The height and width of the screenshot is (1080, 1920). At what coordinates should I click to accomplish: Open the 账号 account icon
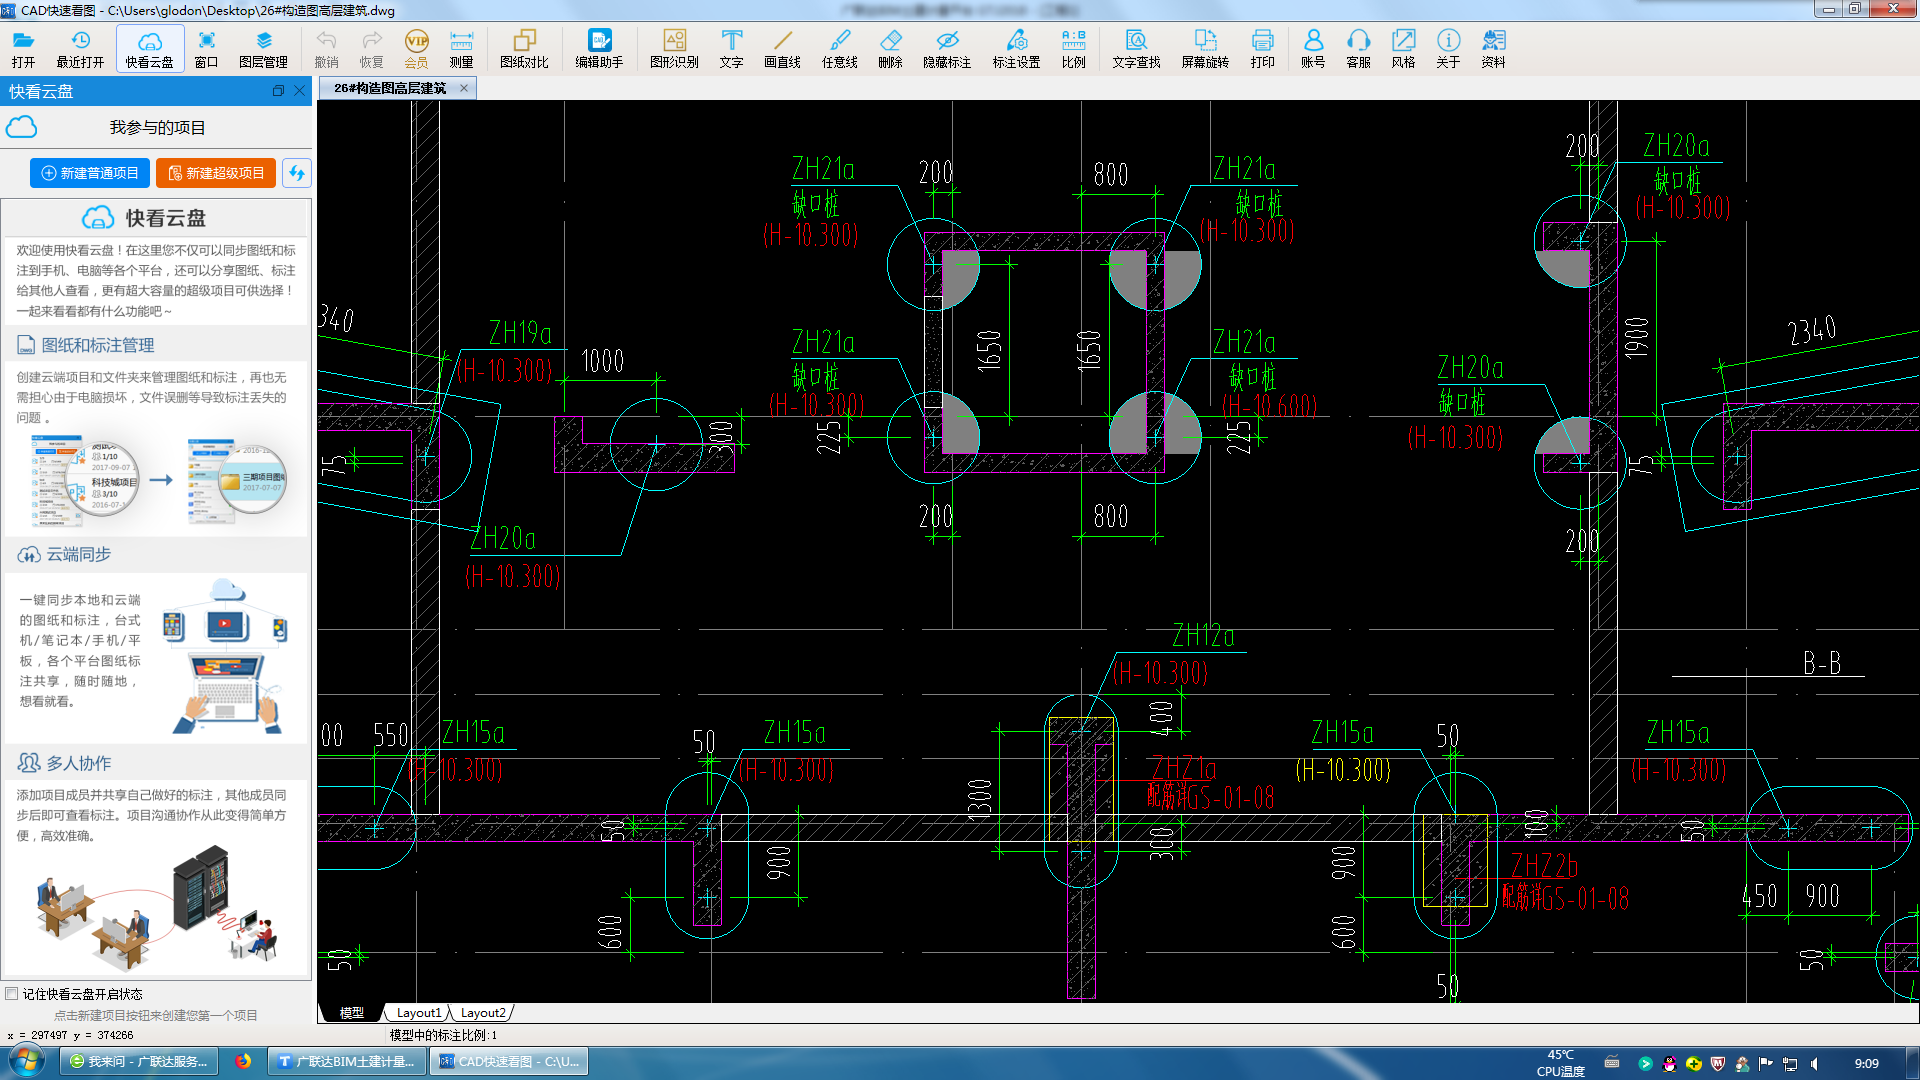[1313, 49]
